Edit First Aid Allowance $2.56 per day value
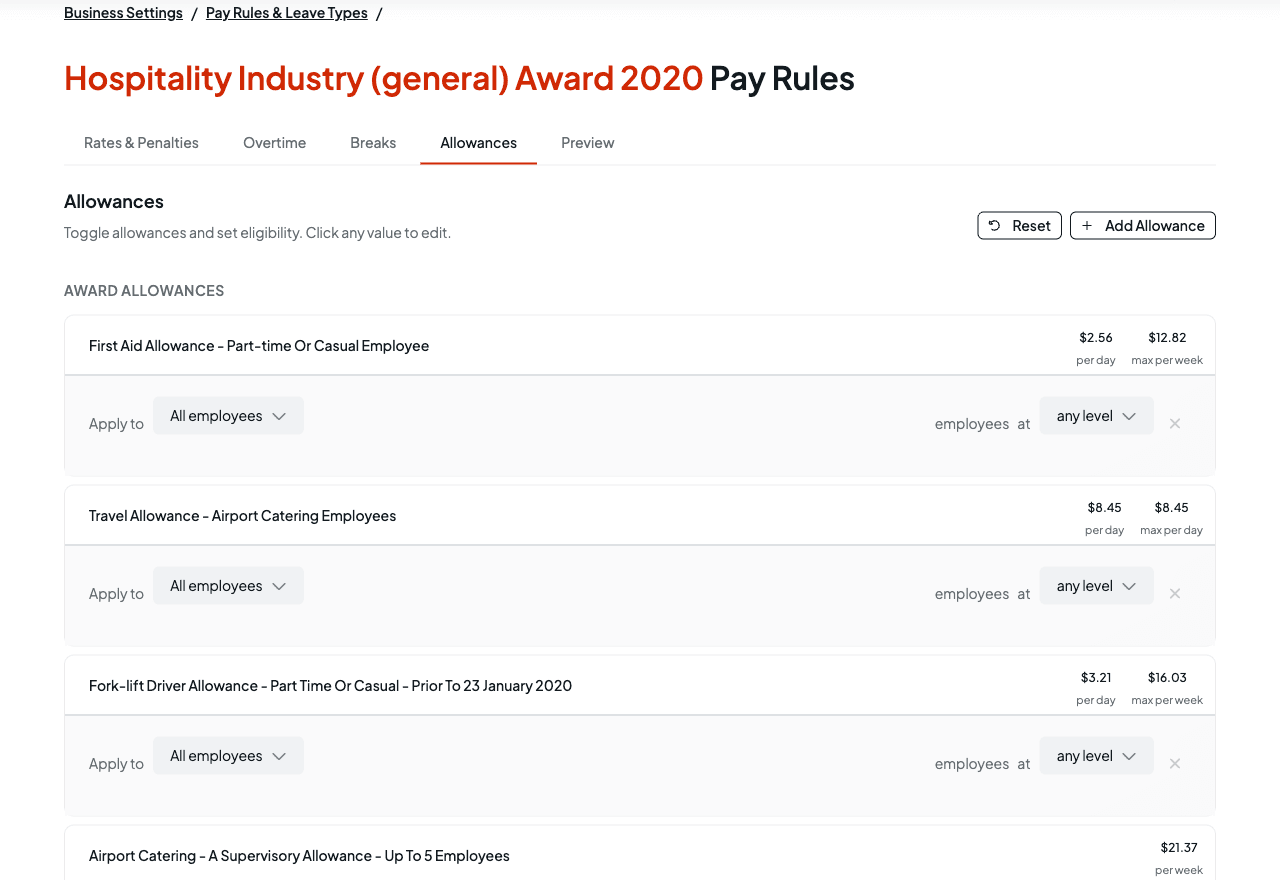1280x880 pixels. [x=1096, y=338]
